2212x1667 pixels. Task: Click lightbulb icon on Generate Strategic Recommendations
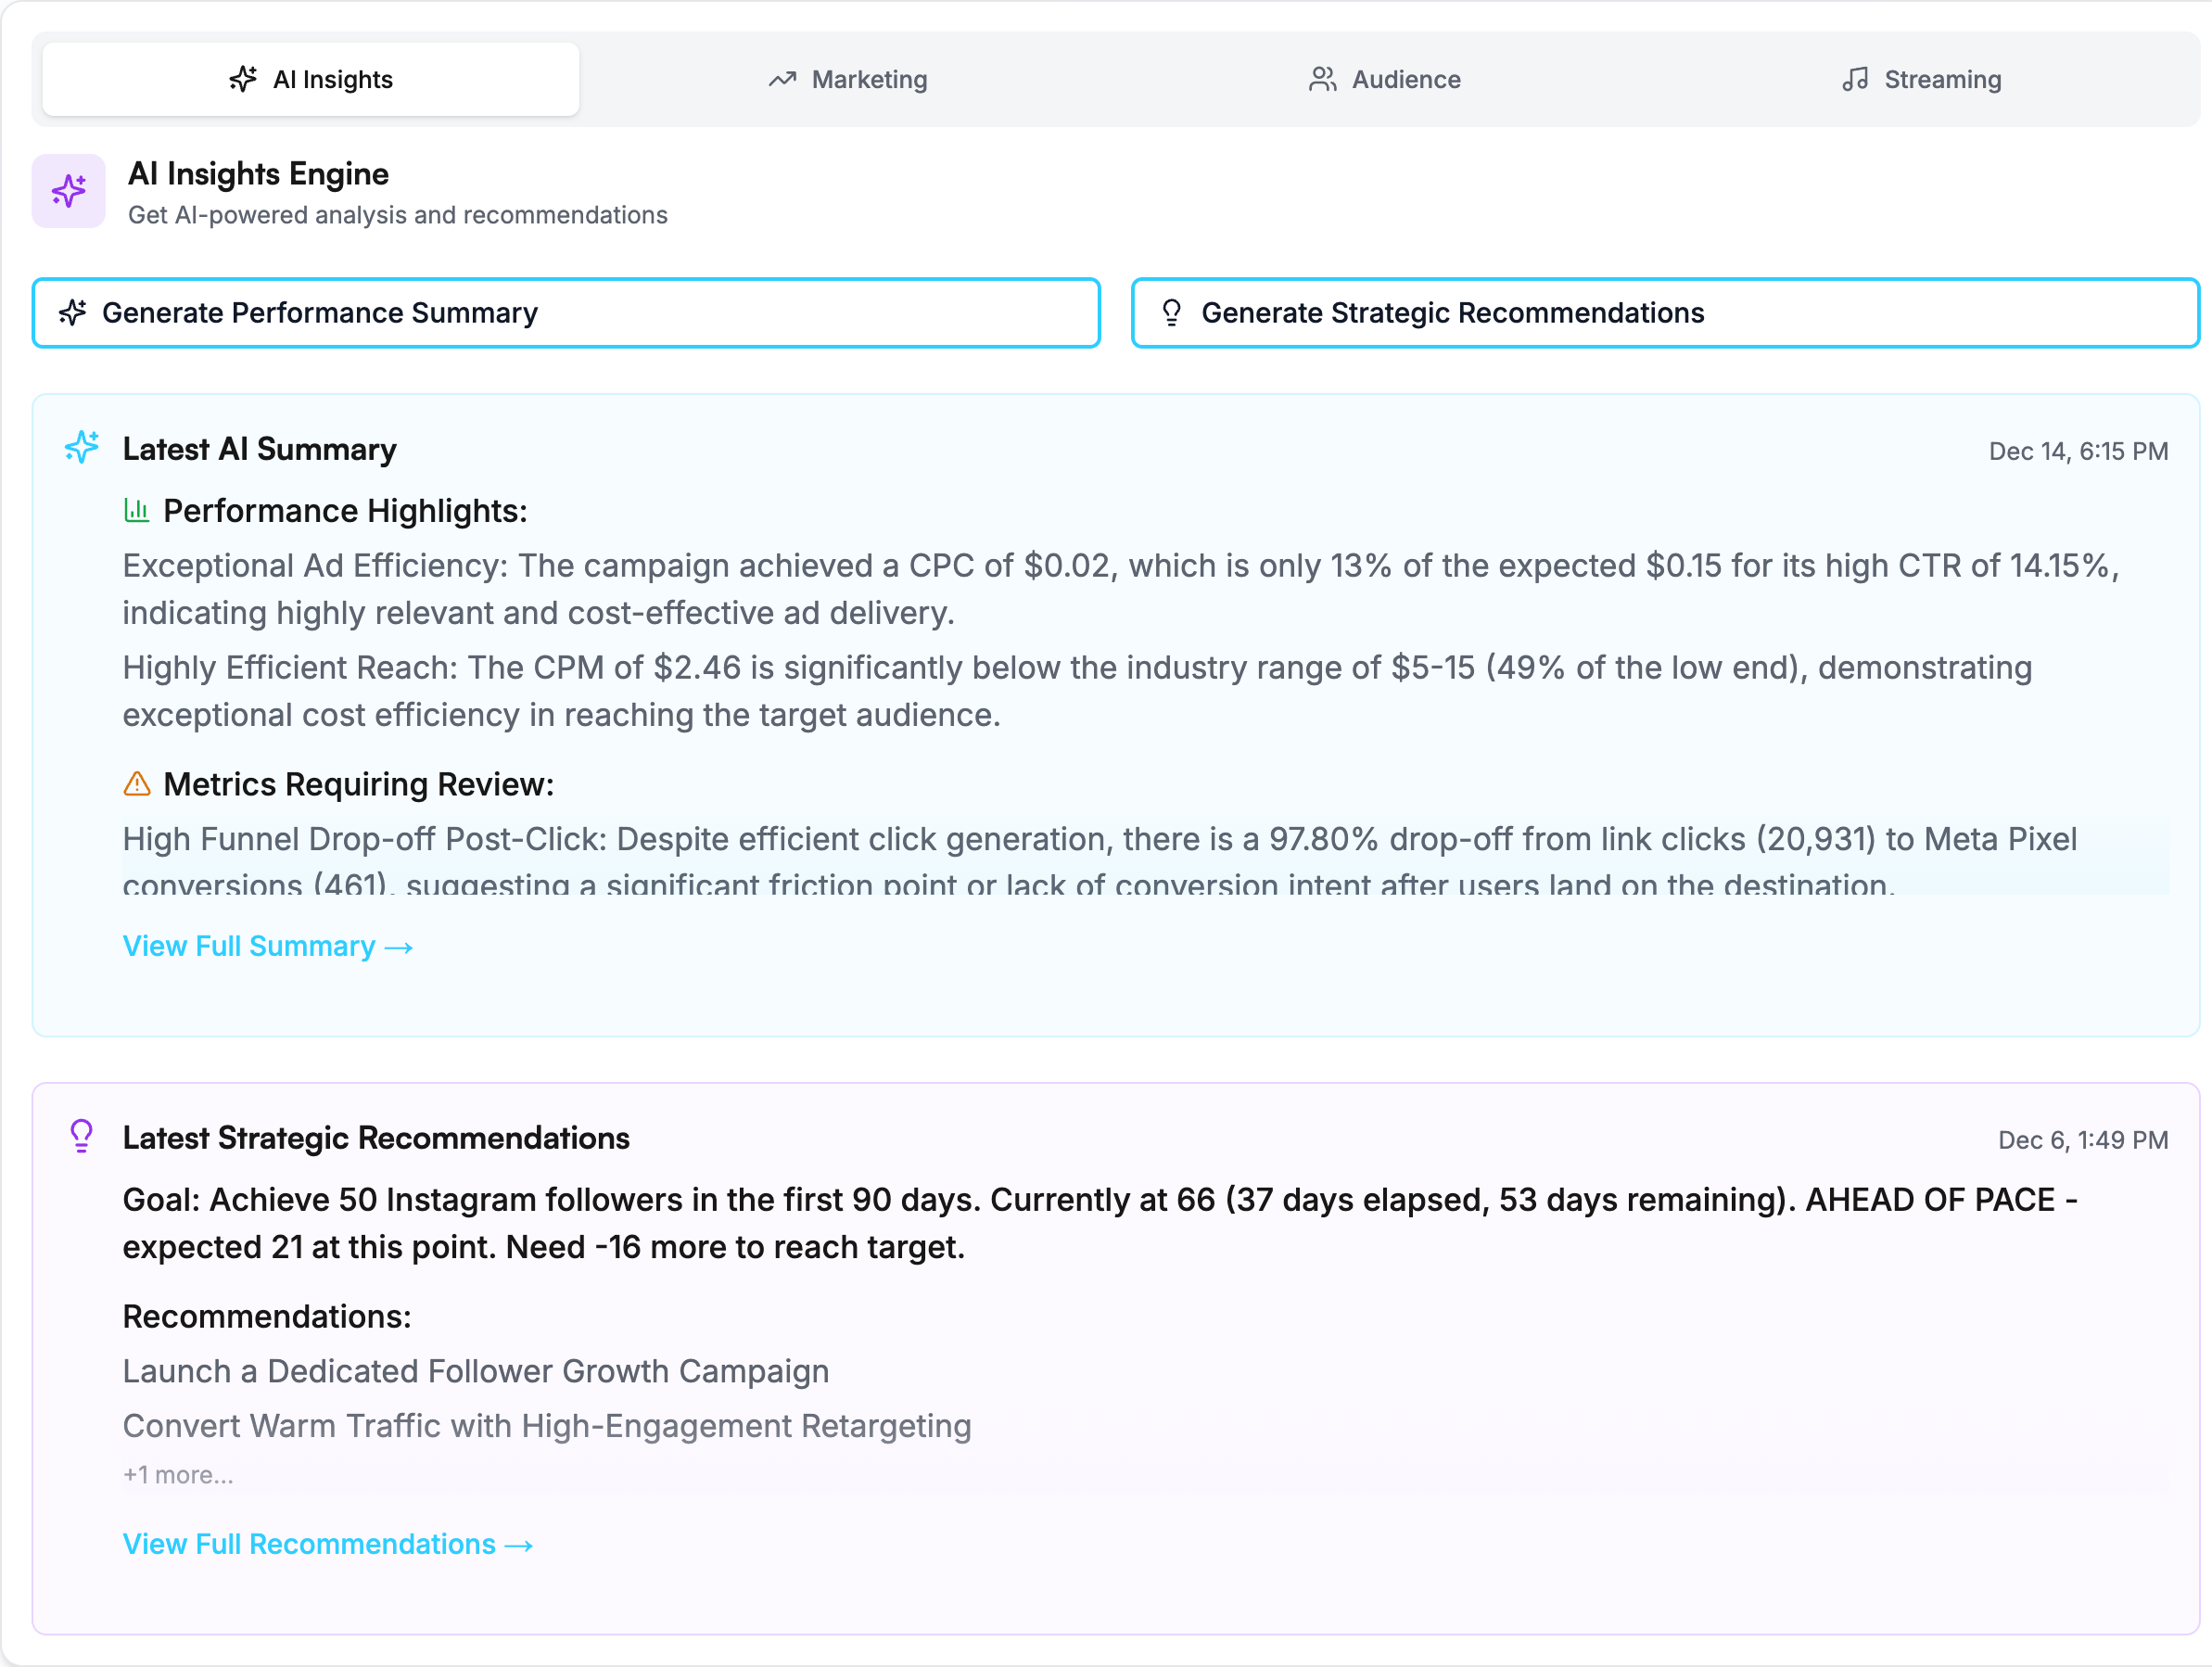(1171, 313)
